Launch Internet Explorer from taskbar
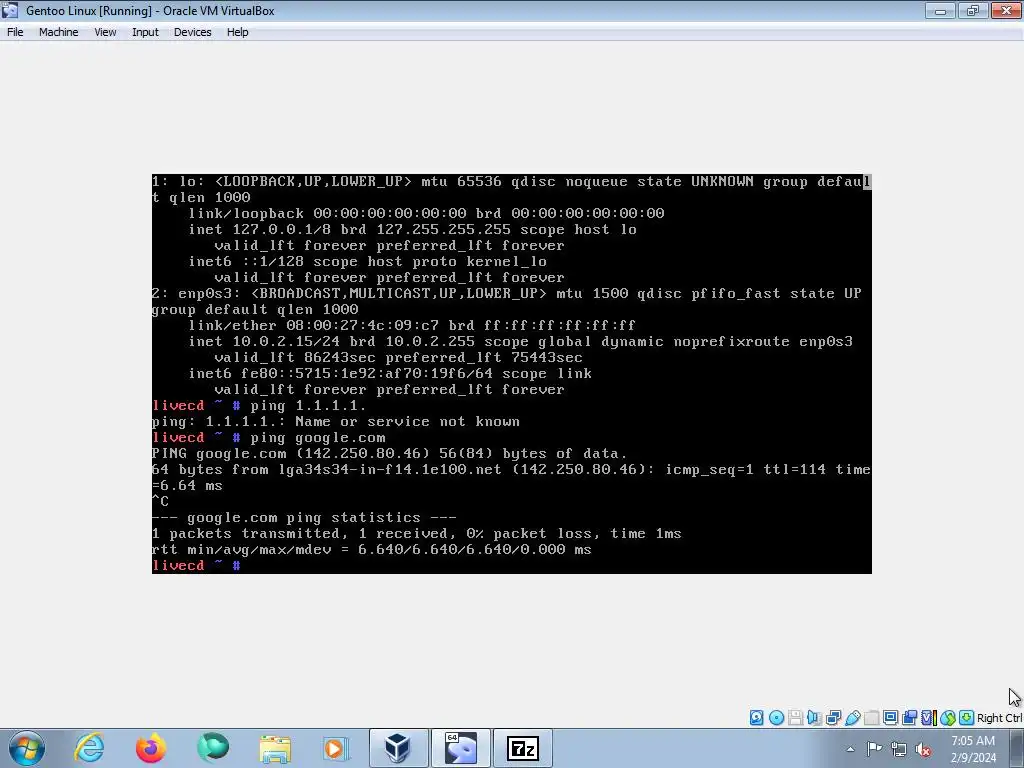The width and height of the screenshot is (1024, 768). (x=89, y=748)
